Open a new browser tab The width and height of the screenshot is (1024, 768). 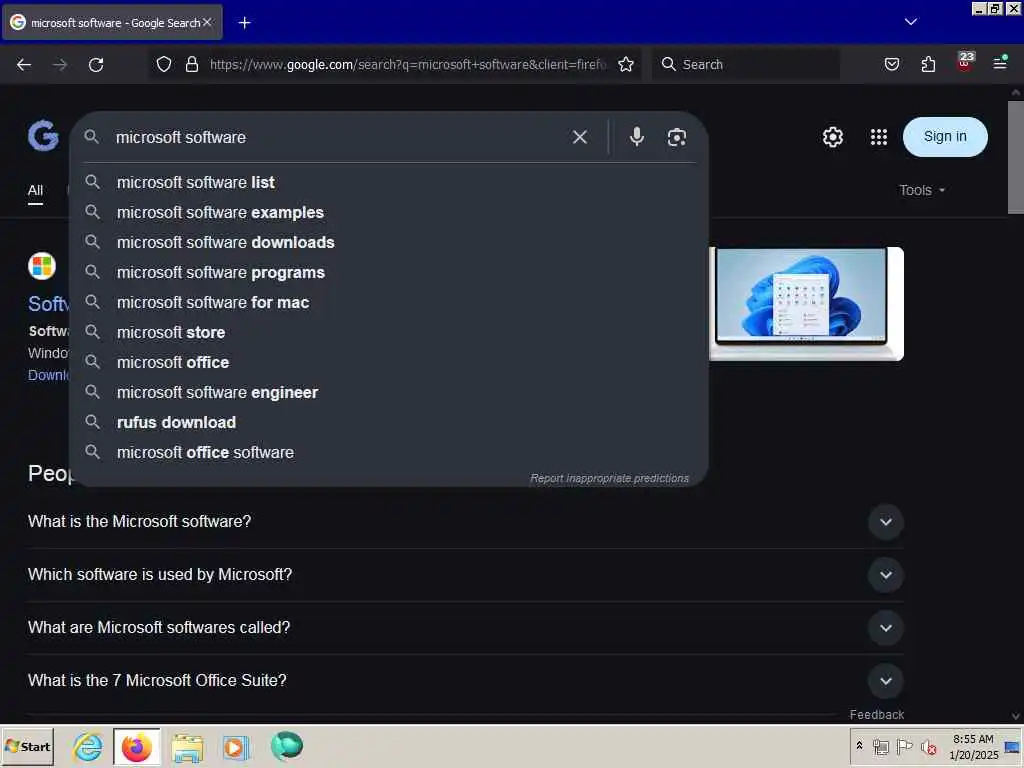(244, 23)
